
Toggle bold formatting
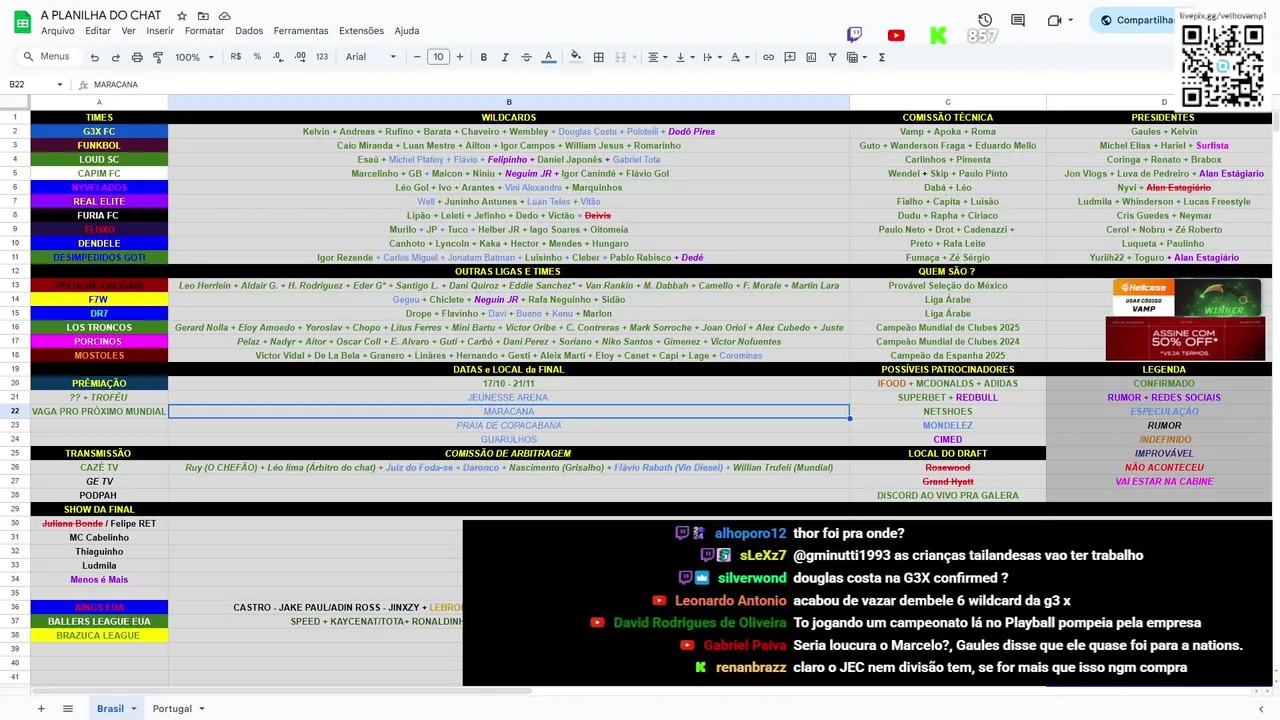[x=484, y=57]
